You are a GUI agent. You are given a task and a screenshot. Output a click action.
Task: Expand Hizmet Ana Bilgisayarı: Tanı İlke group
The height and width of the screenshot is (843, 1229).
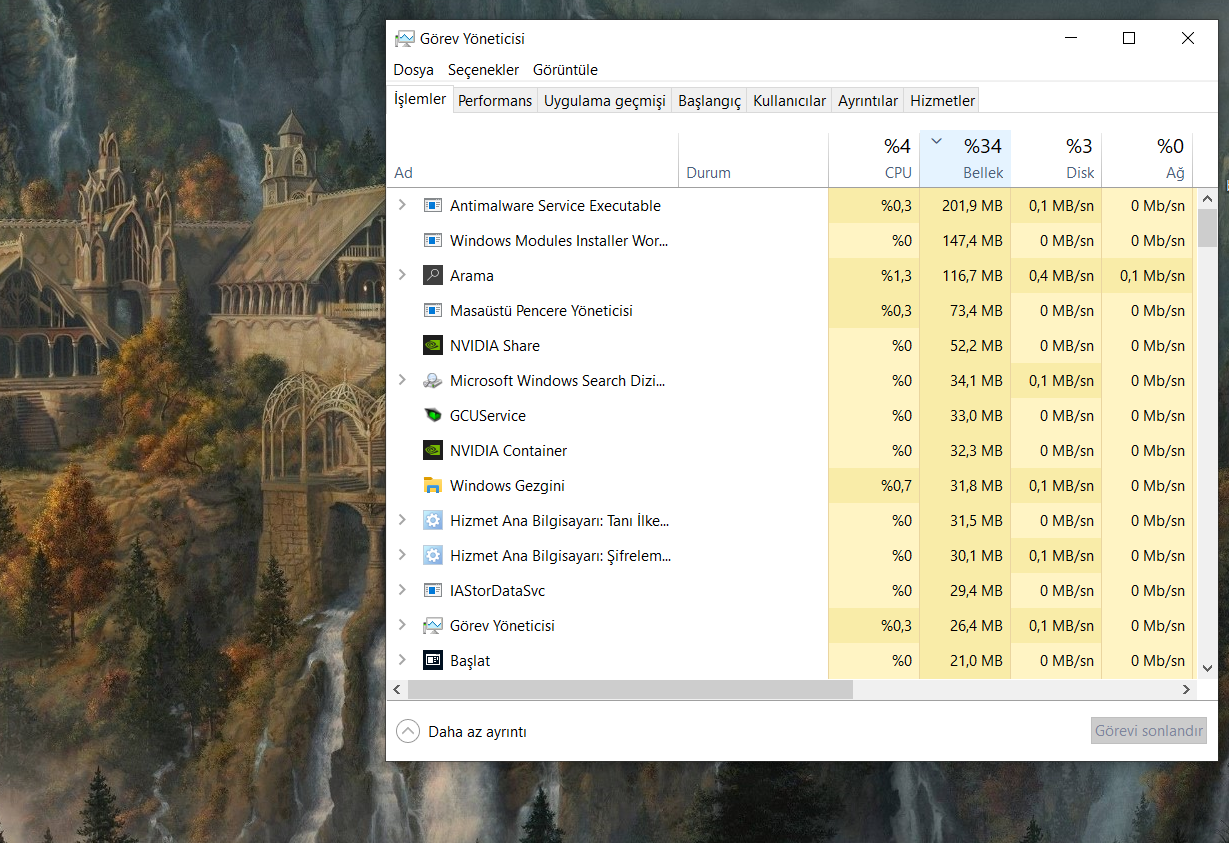pos(402,520)
